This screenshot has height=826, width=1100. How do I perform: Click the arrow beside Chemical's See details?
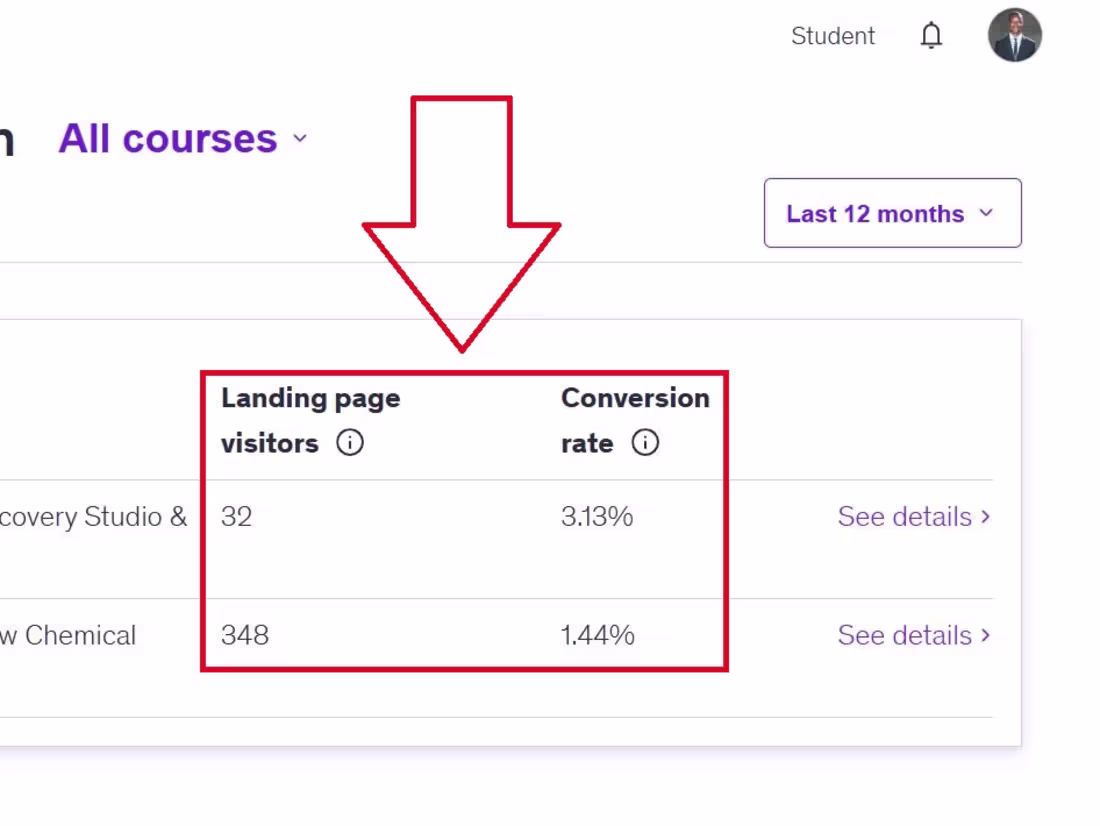pos(986,635)
